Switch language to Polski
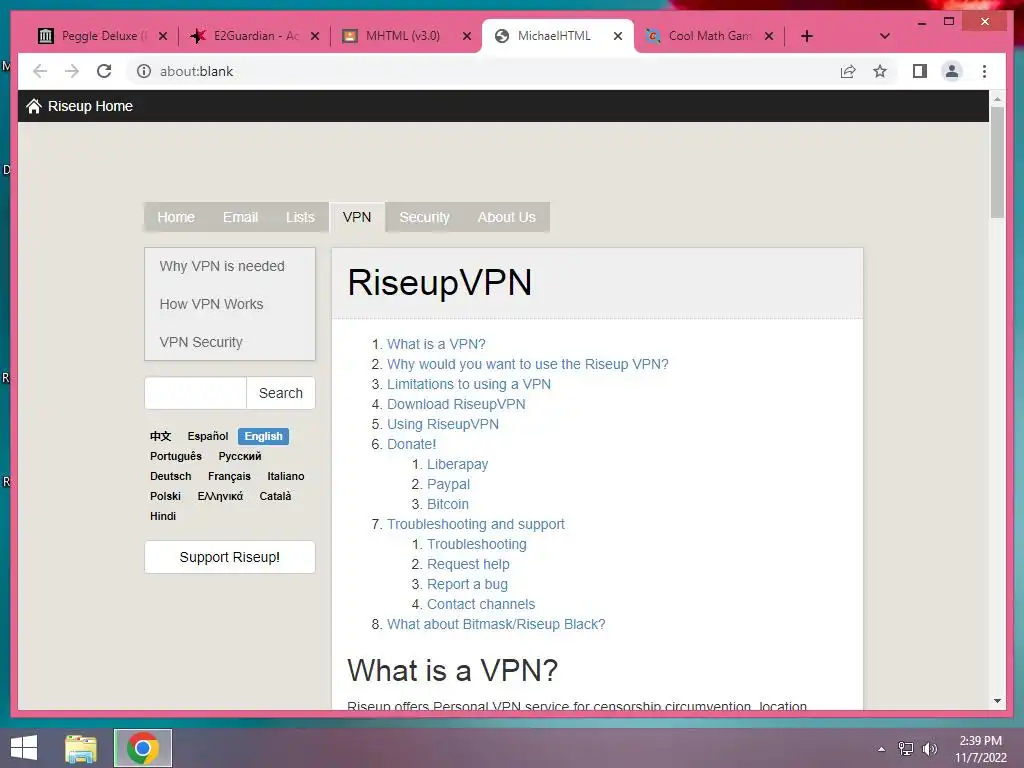Screen dimensions: 1024x768 coord(165,496)
